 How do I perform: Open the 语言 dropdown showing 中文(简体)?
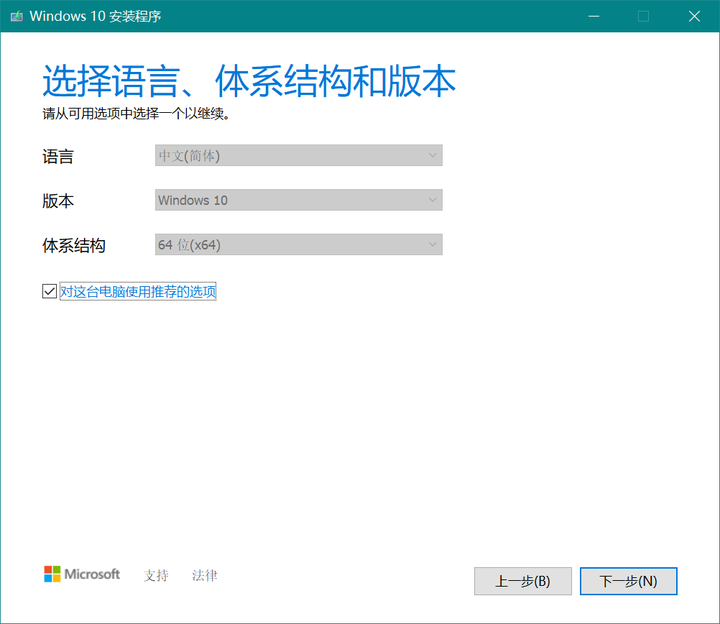[x=298, y=155]
